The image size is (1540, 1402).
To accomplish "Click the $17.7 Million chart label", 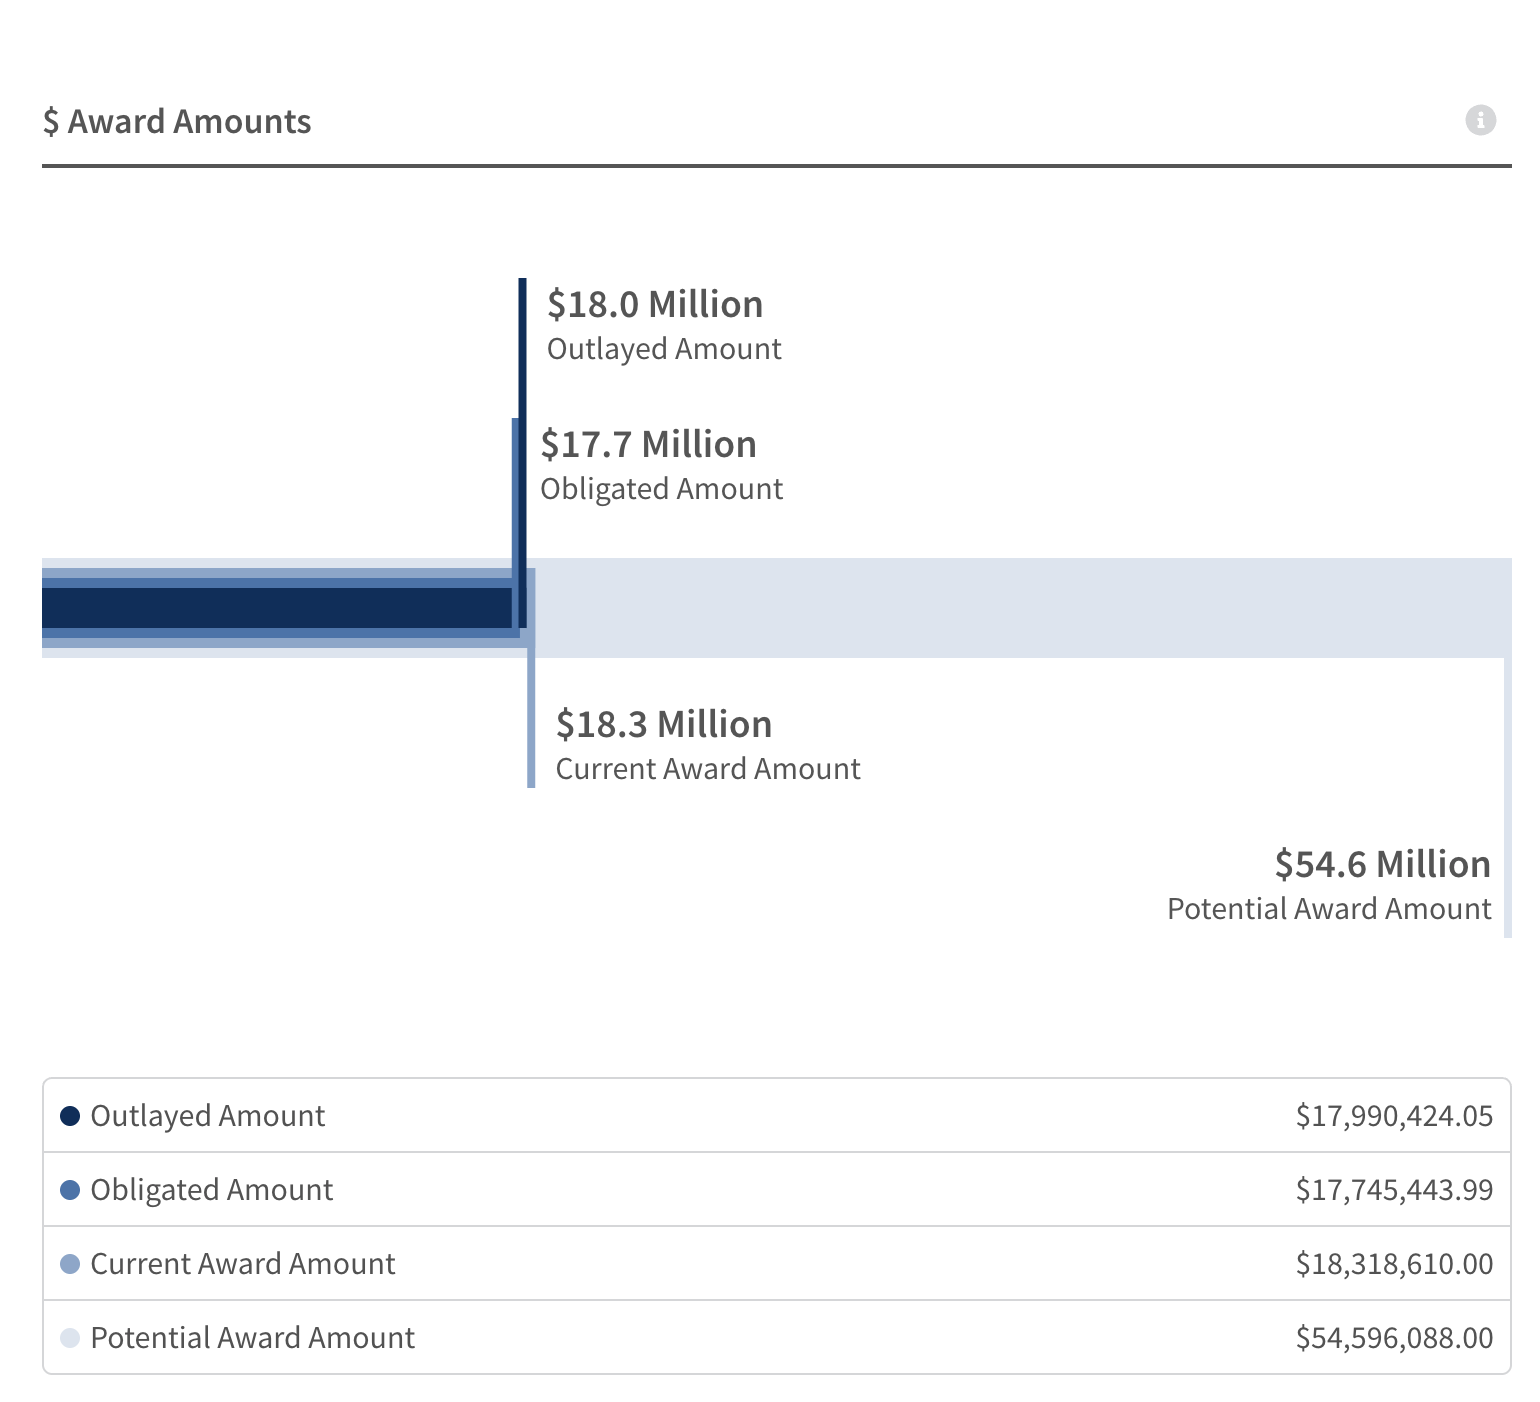I will click(x=648, y=444).
